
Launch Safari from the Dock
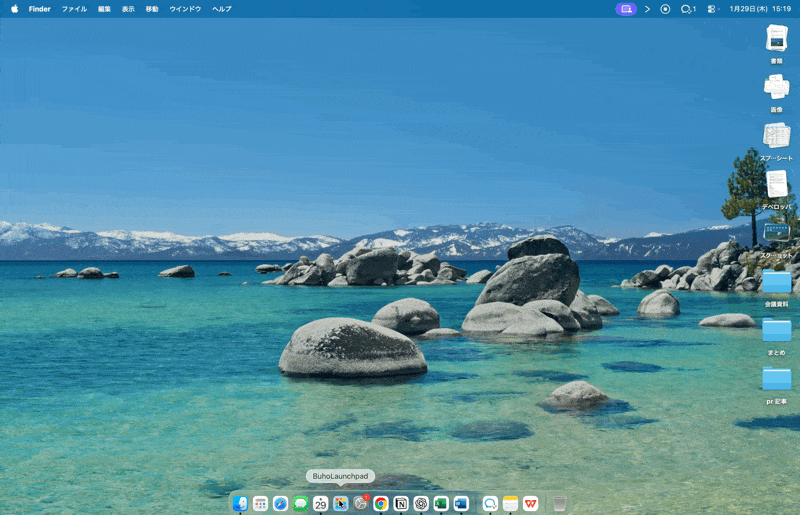pos(280,504)
